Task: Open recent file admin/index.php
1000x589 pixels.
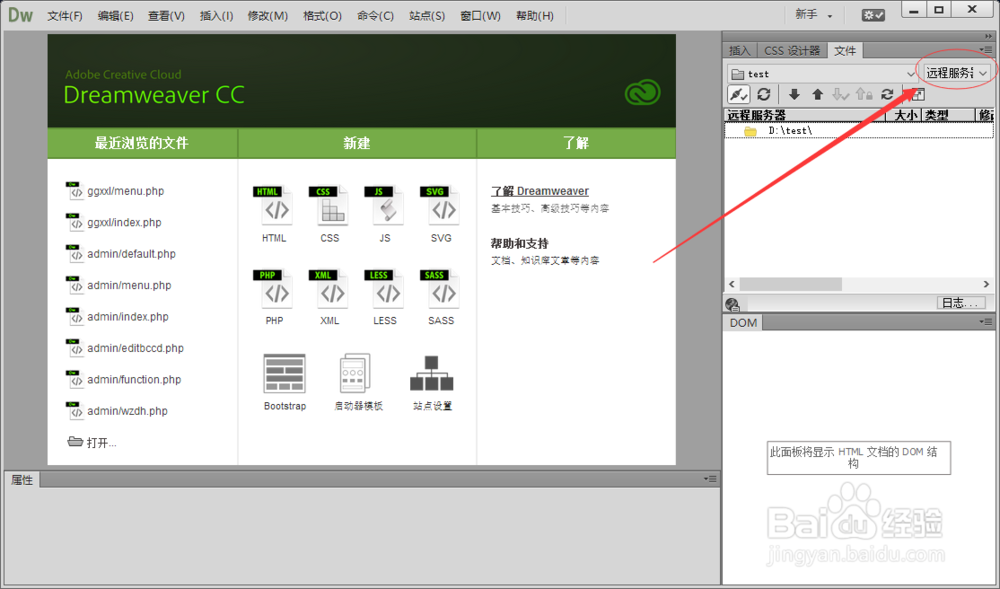Action: pyautogui.click(x=117, y=316)
